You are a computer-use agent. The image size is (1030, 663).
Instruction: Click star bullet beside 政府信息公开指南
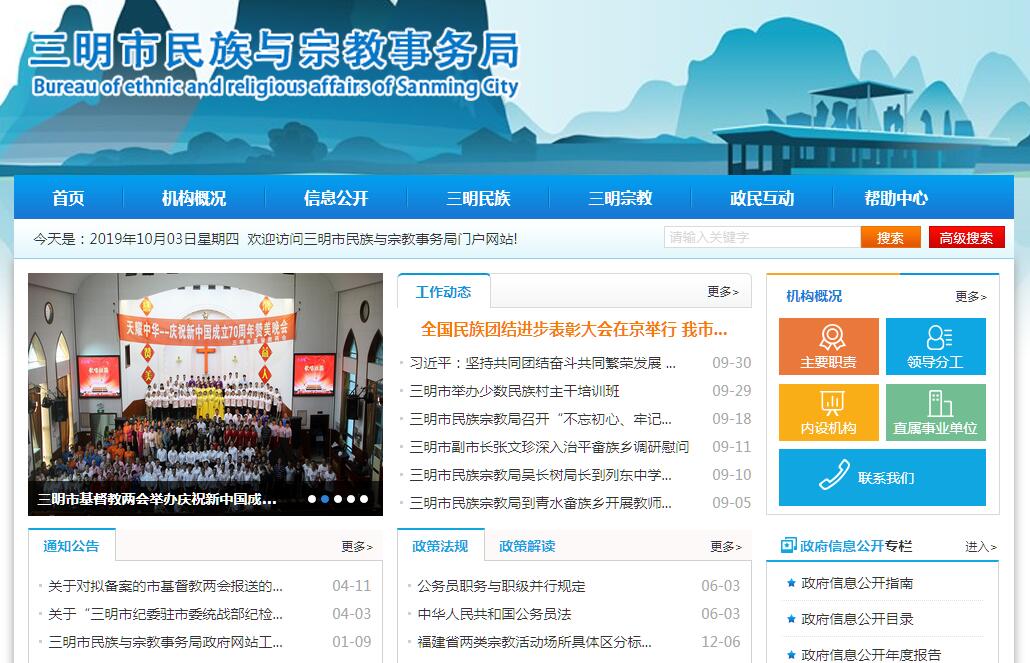pyautogui.click(x=791, y=583)
